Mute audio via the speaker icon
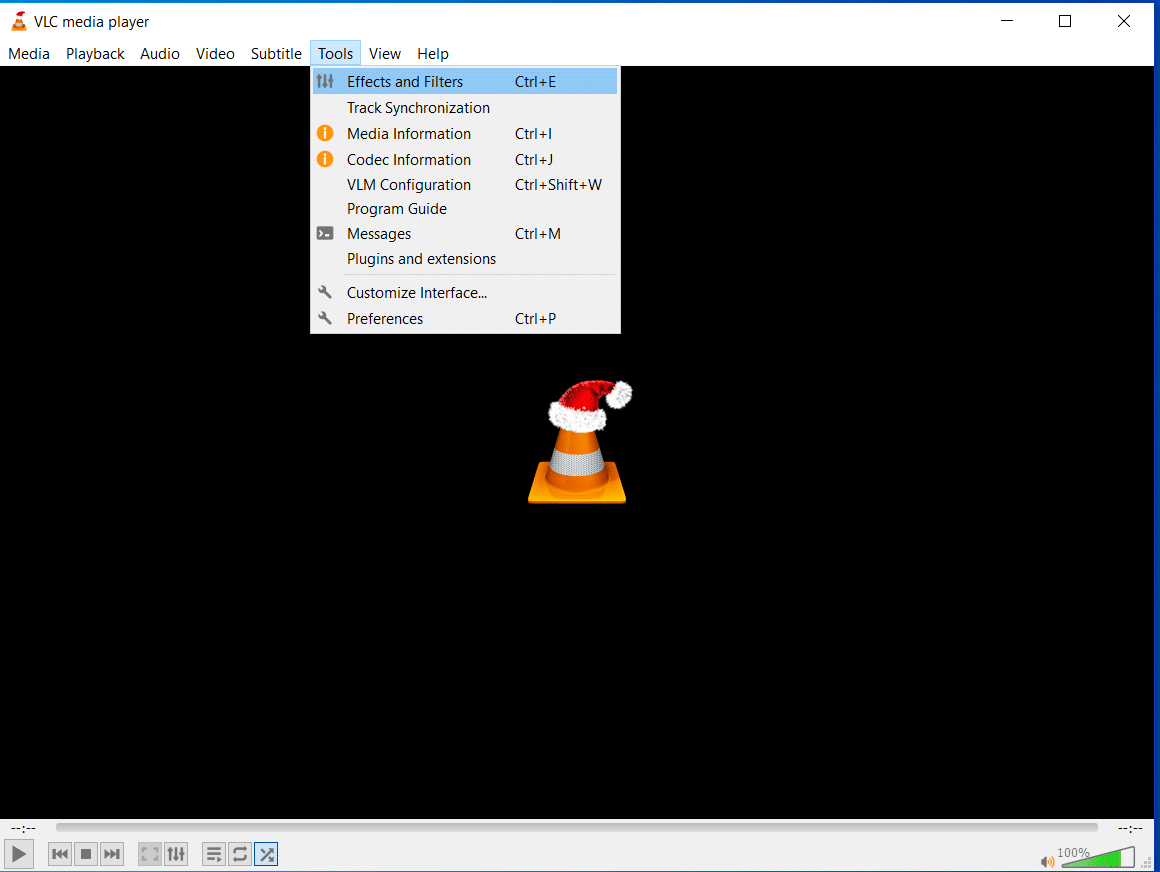Screen dimensions: 1160x872 point(1047,861)
